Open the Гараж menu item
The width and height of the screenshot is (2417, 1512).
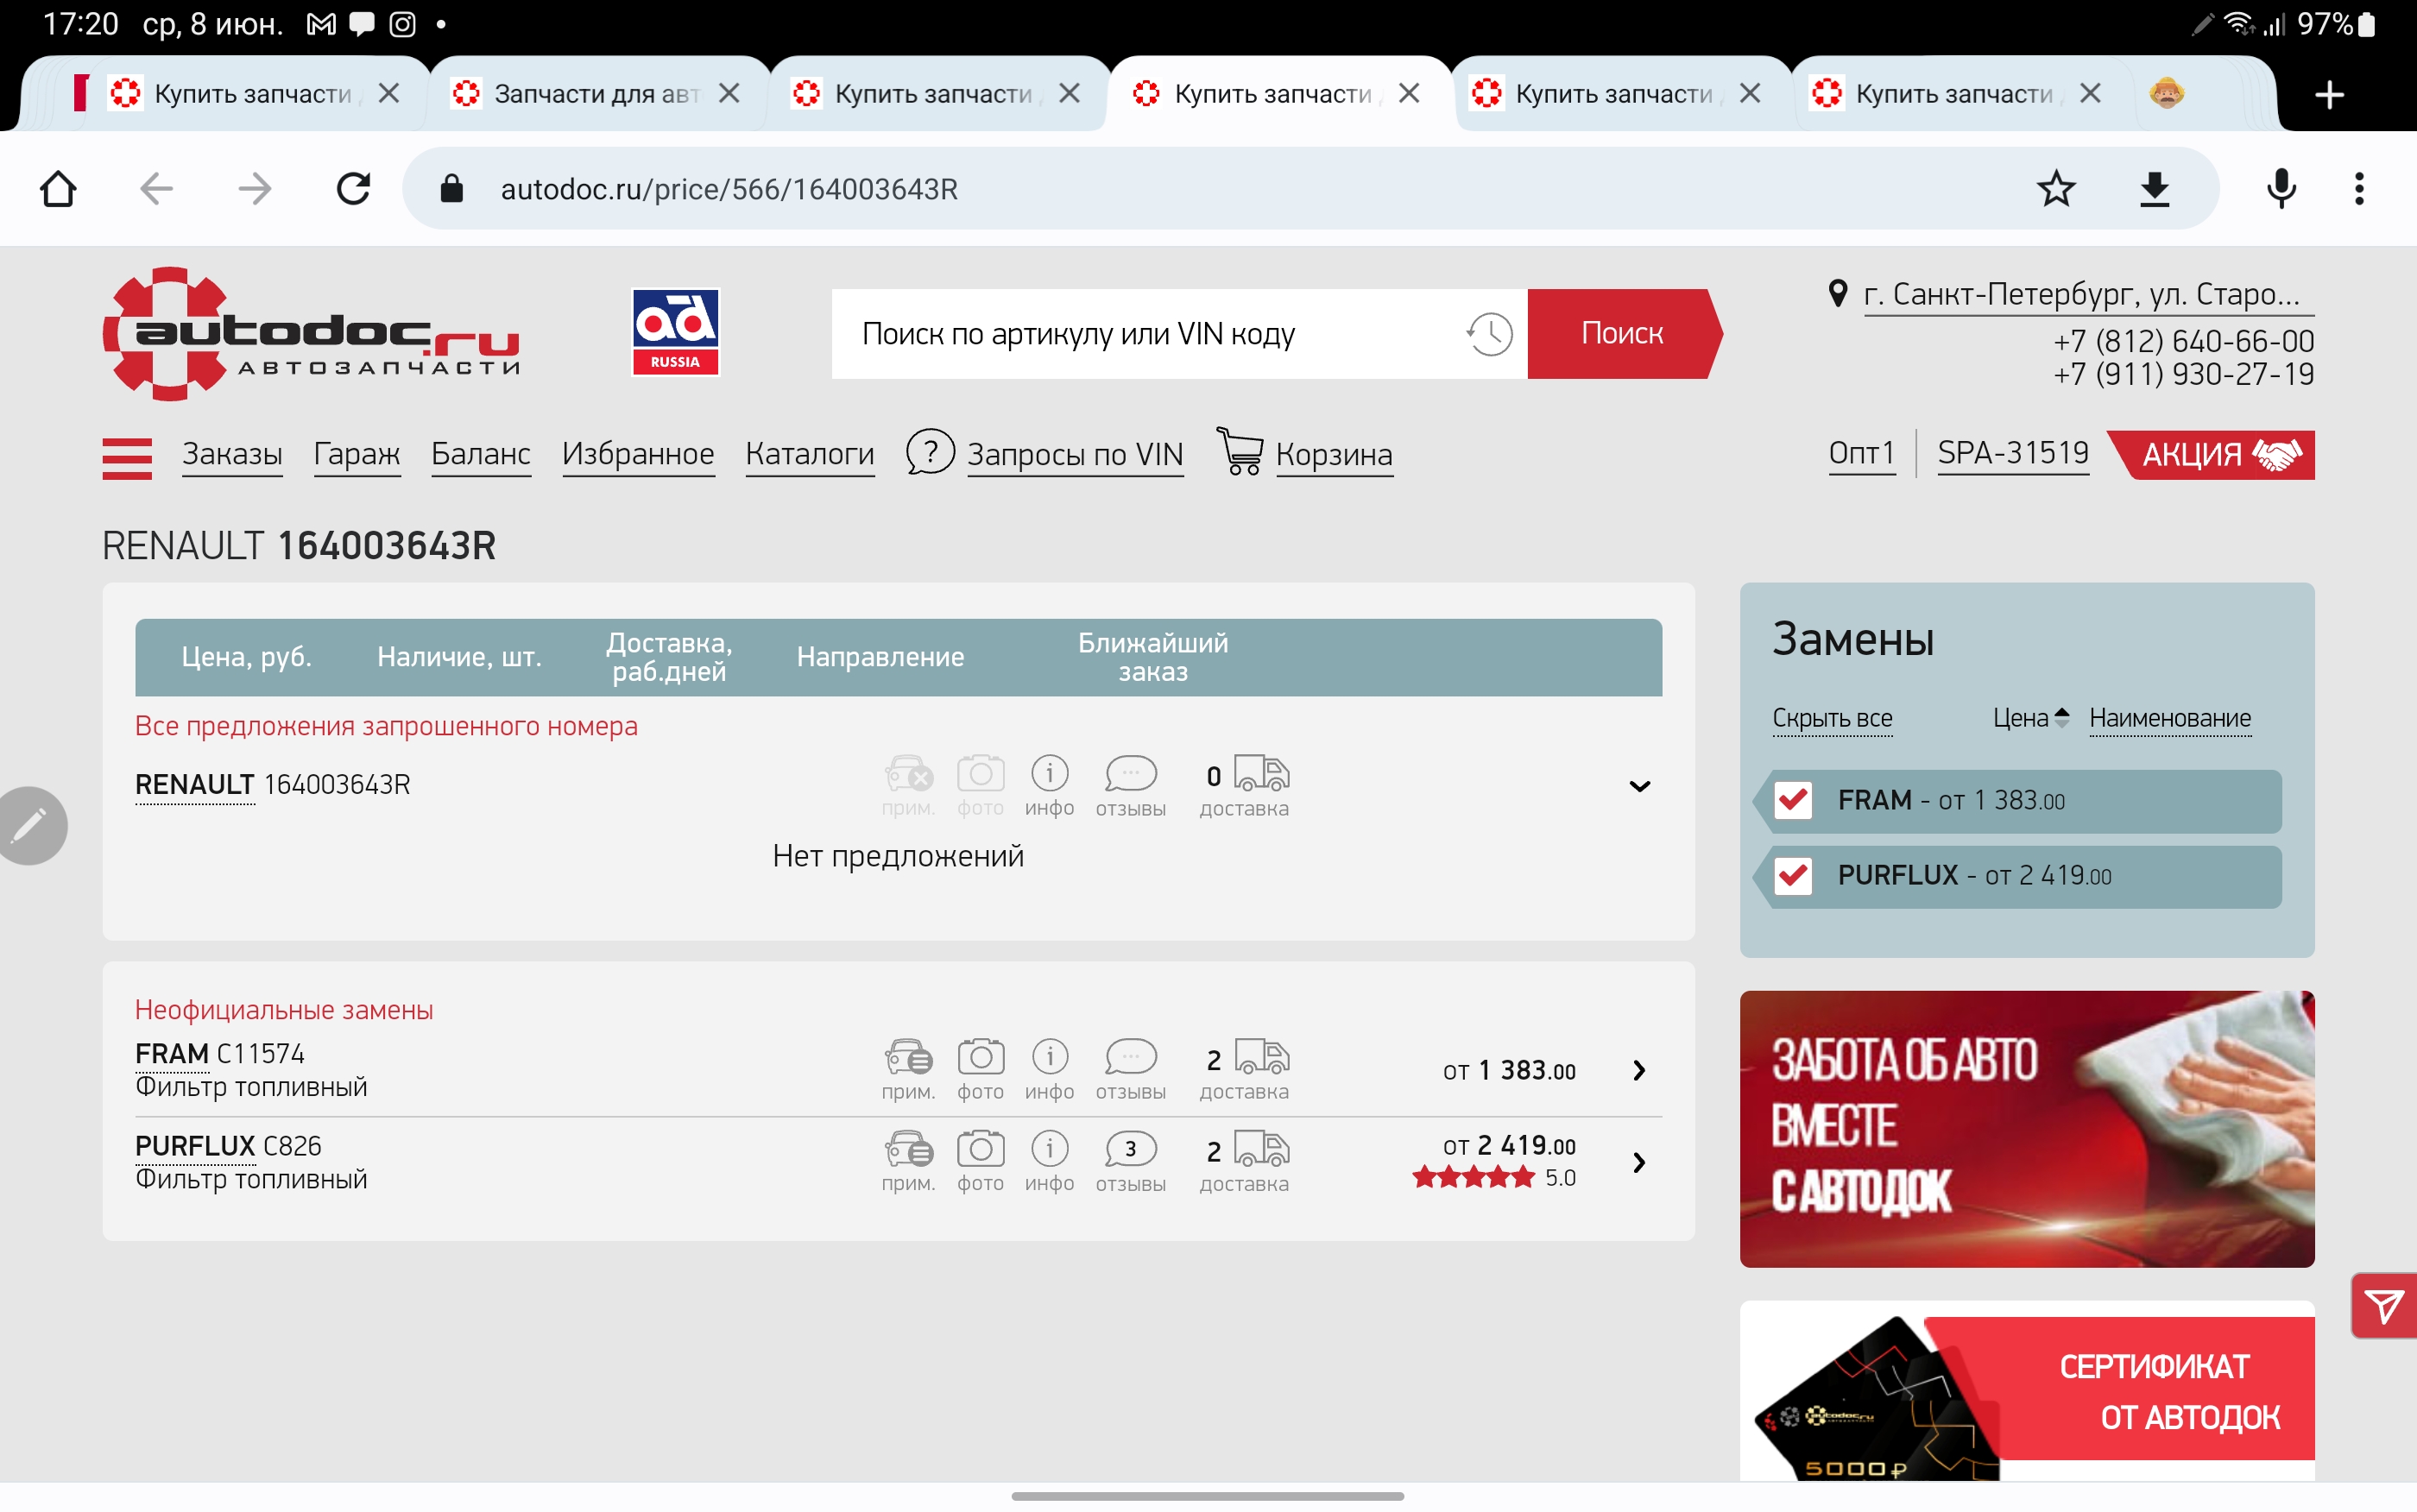pyautogui.click(x=357, y=454)
